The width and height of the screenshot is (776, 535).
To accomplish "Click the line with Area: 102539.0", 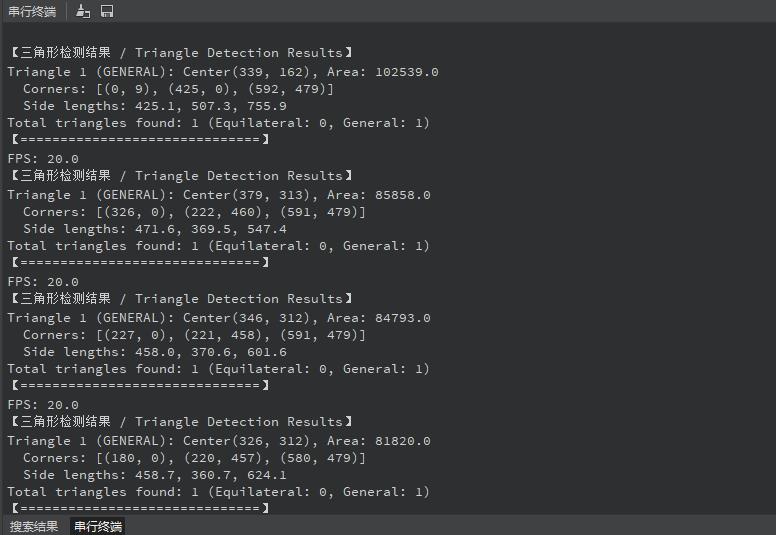I will [222, 72].
